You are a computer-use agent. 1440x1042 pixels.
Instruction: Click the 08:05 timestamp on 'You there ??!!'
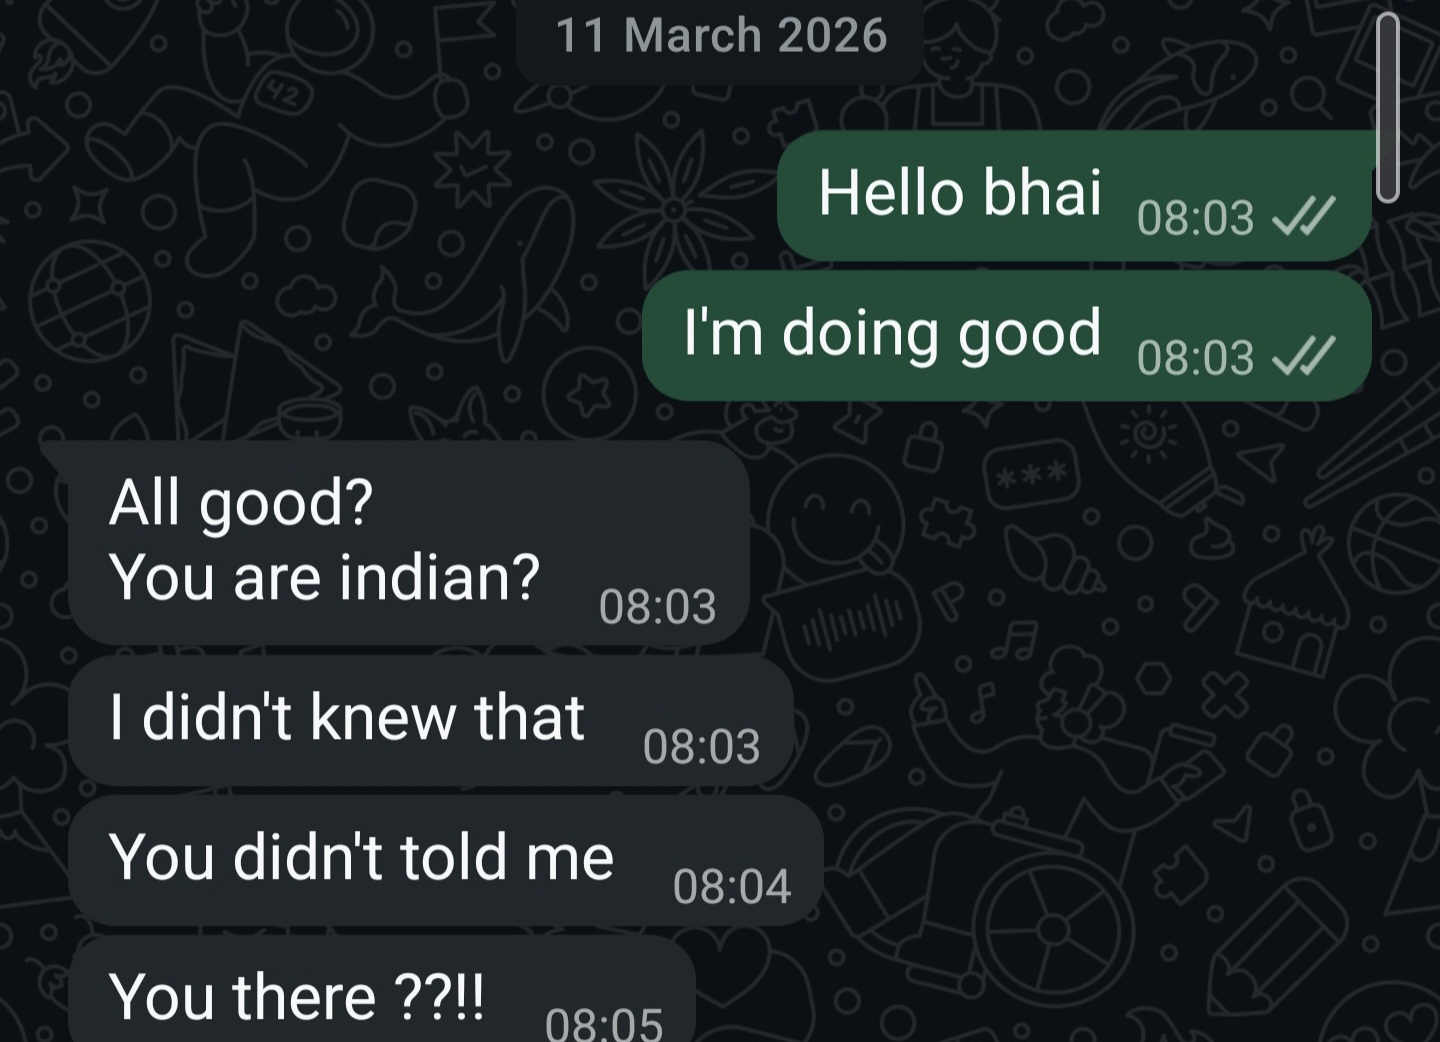click(604, 1024)
